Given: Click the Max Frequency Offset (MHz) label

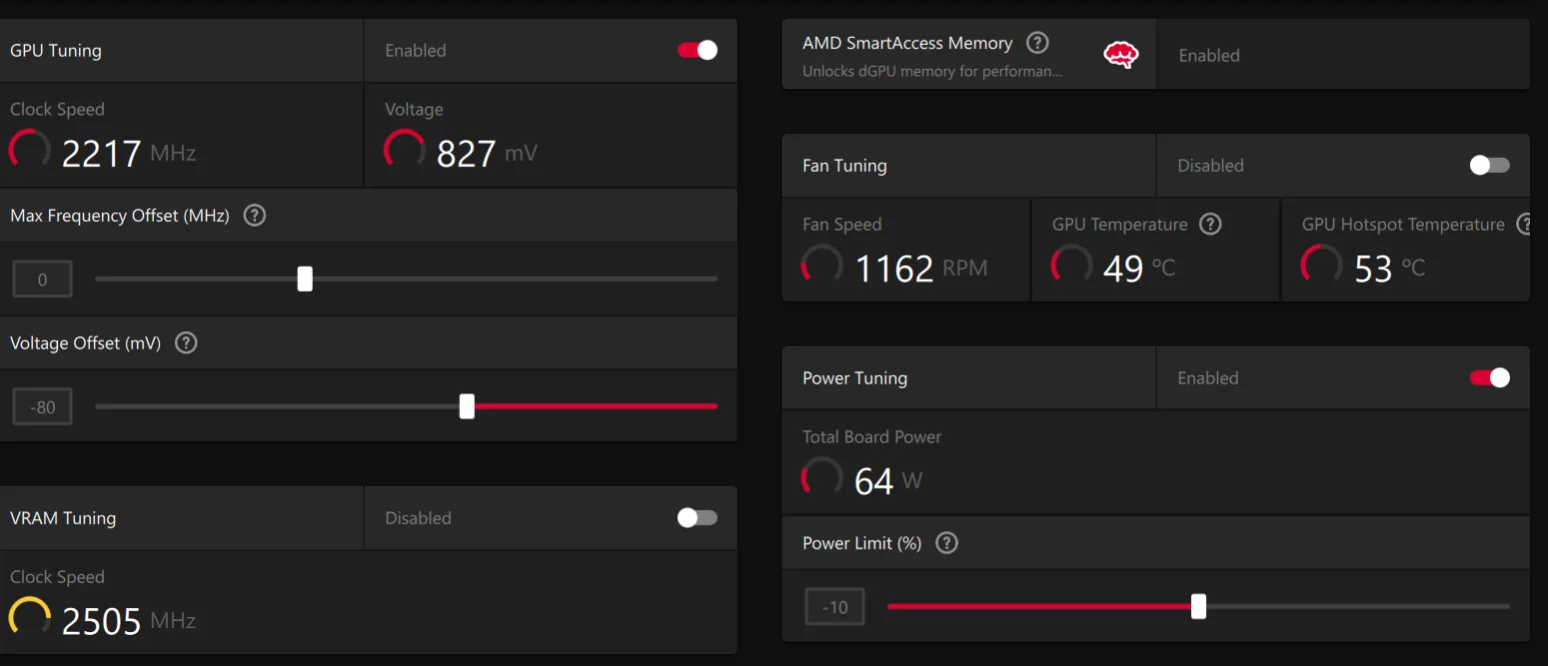Looking at the screenshot, I should point(120,216).
